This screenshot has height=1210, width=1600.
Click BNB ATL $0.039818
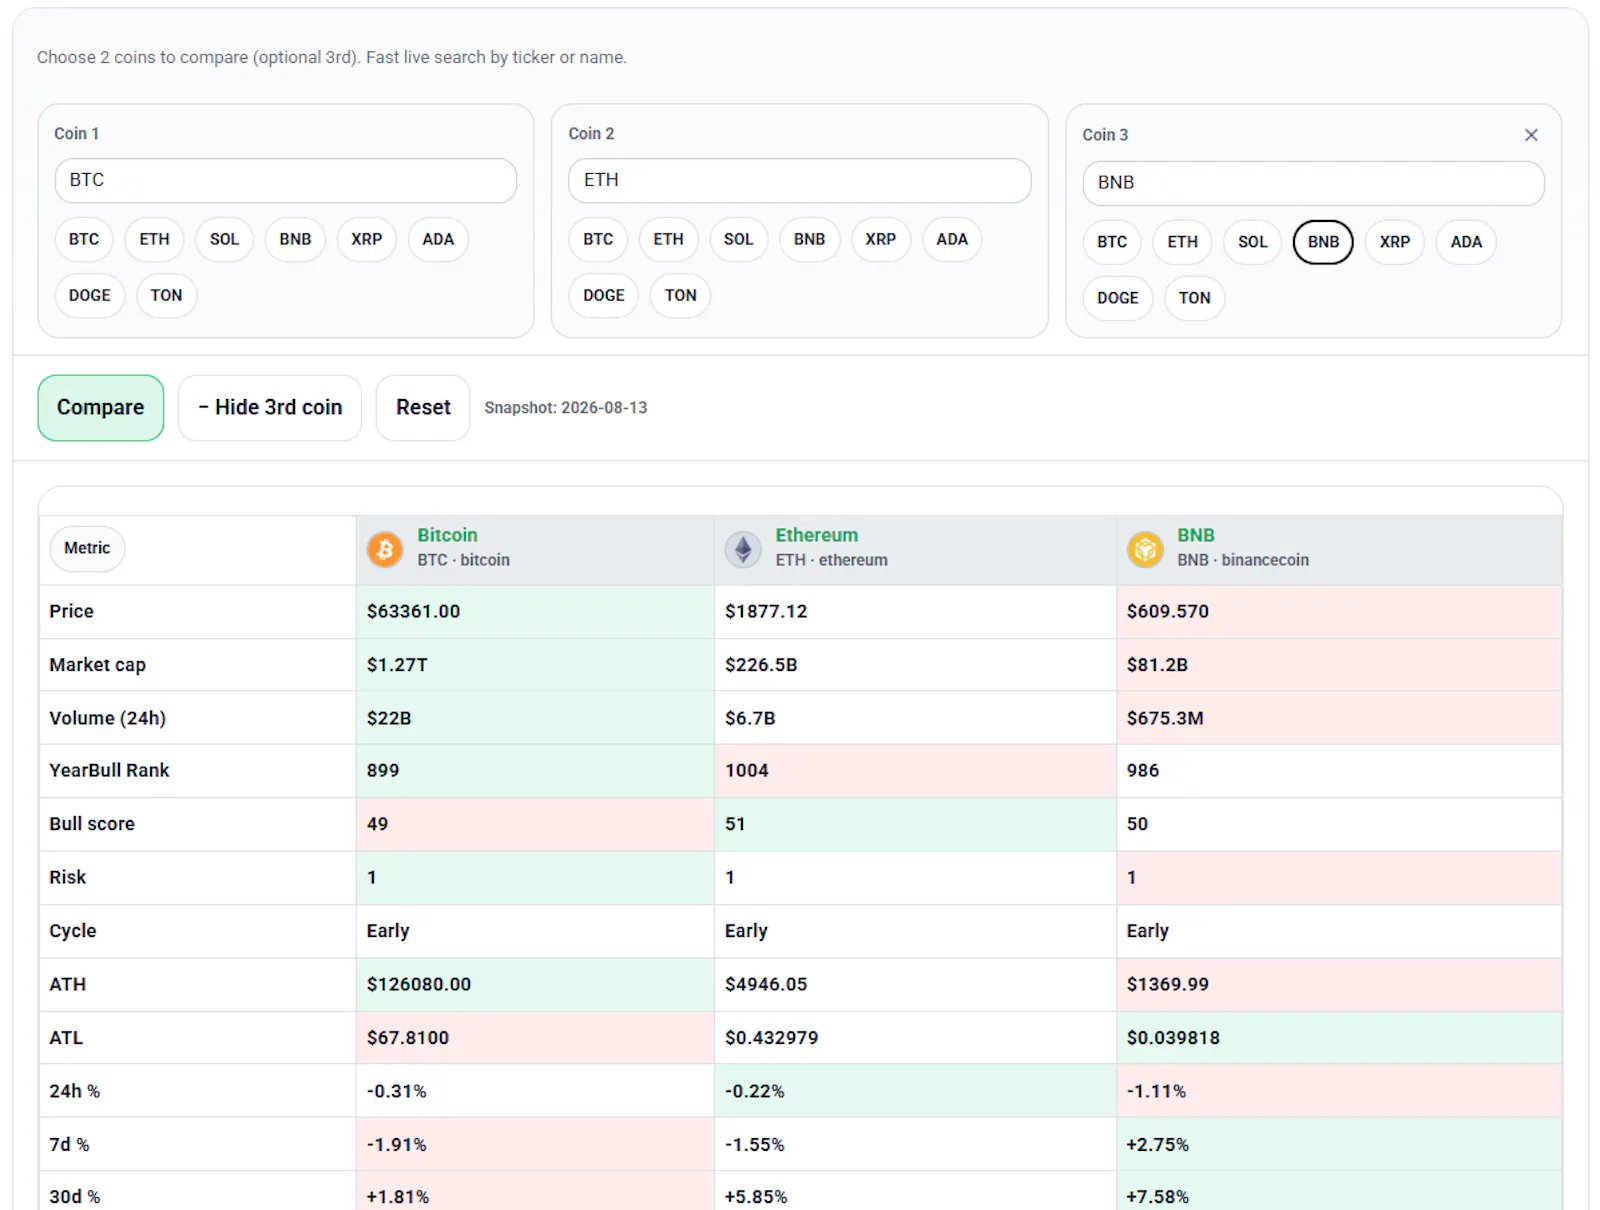1173,1038
